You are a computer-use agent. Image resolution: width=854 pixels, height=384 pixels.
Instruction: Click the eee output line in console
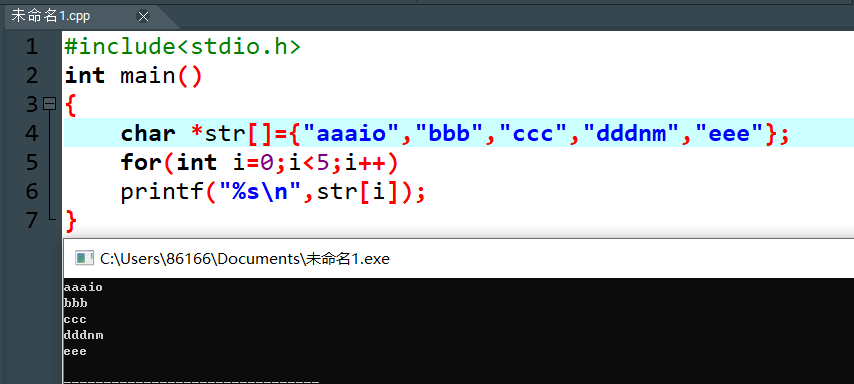click(75, 351)
